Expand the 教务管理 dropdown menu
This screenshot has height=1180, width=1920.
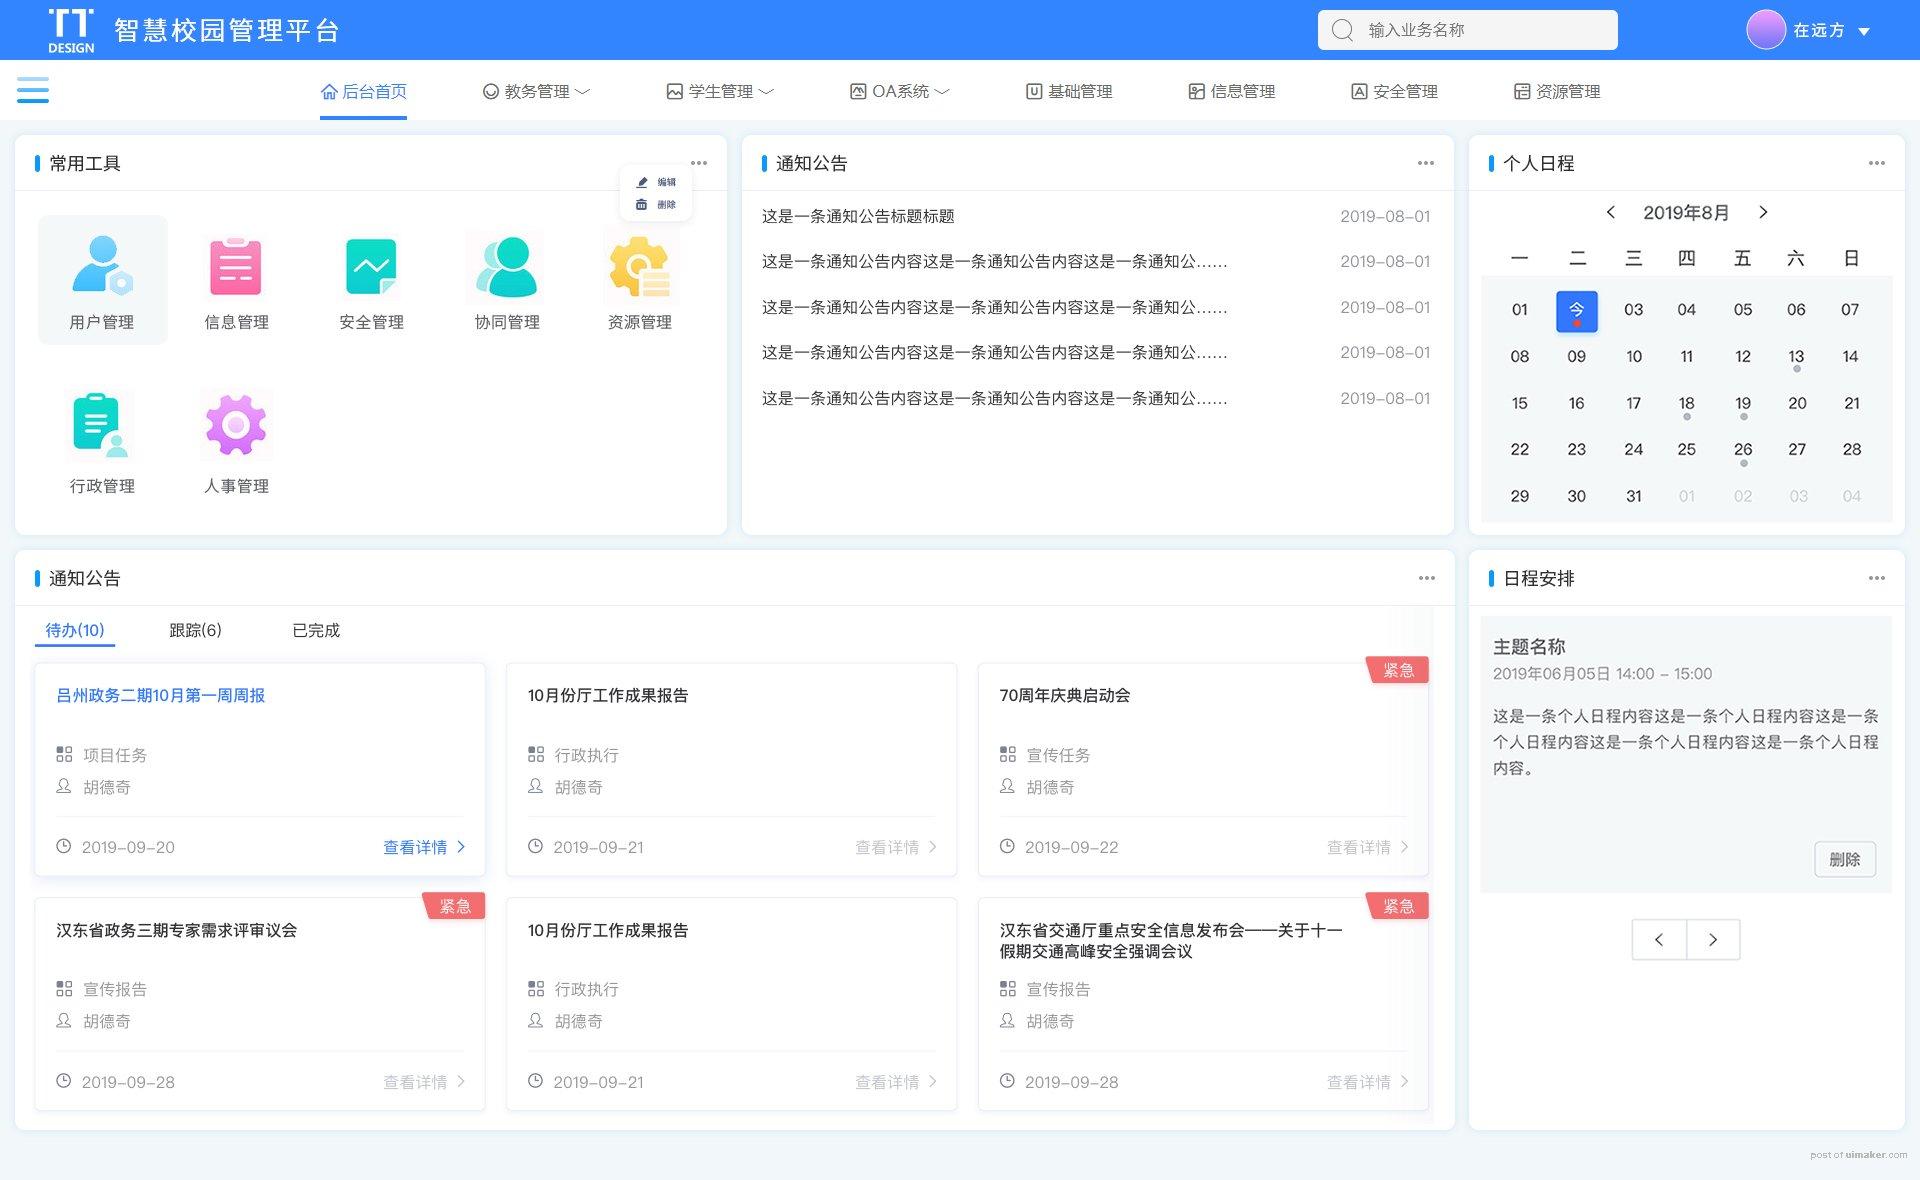536,91
